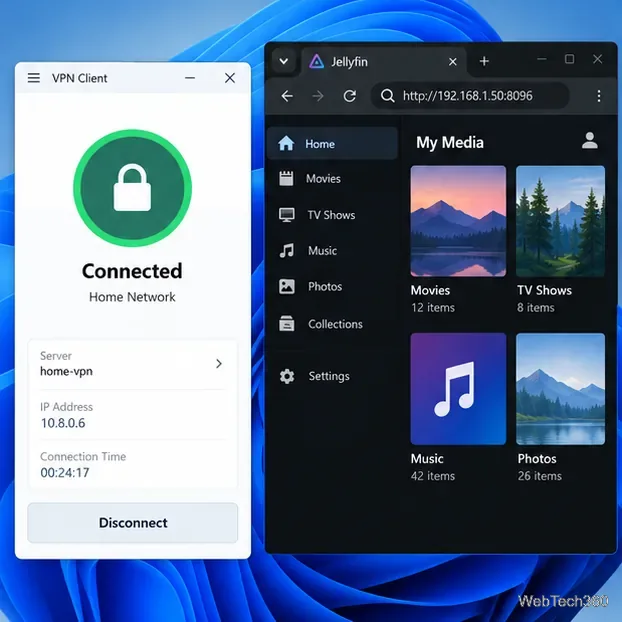Open the Photos library thumbnail
This screenshot has height=622, width=622.
(561, 389)
